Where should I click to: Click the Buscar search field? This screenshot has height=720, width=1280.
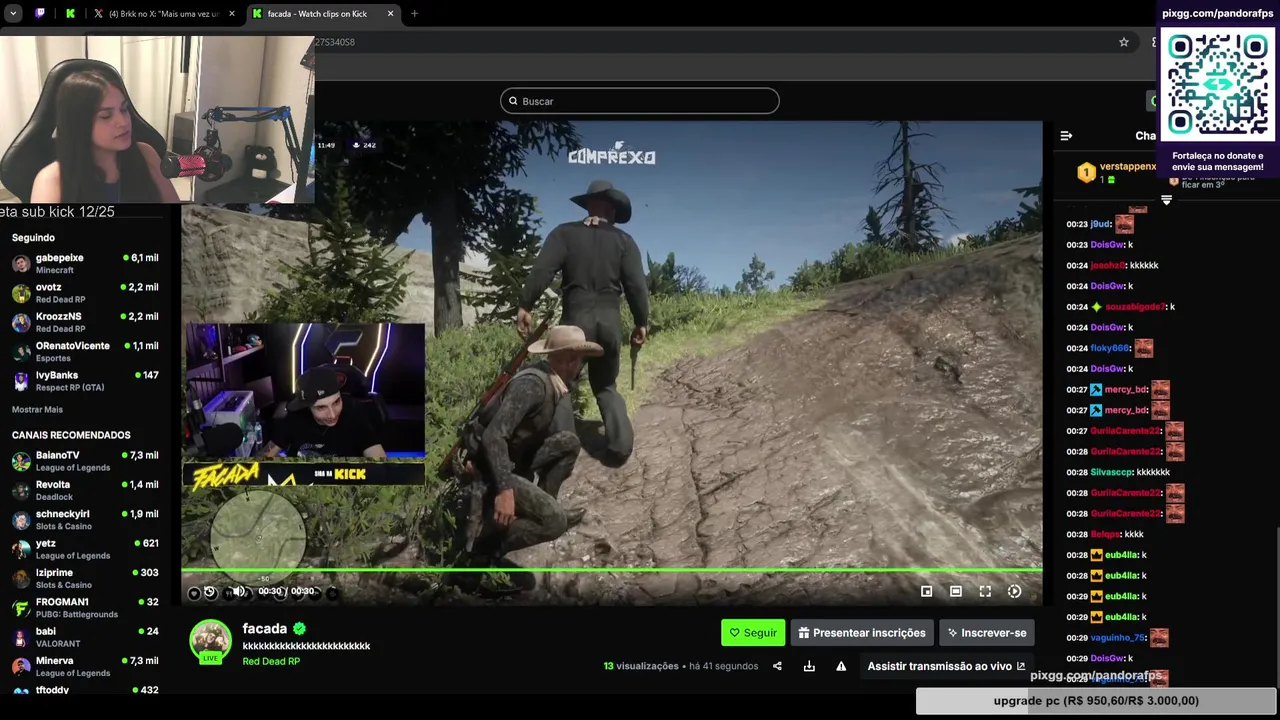click(x=640, y=101)
